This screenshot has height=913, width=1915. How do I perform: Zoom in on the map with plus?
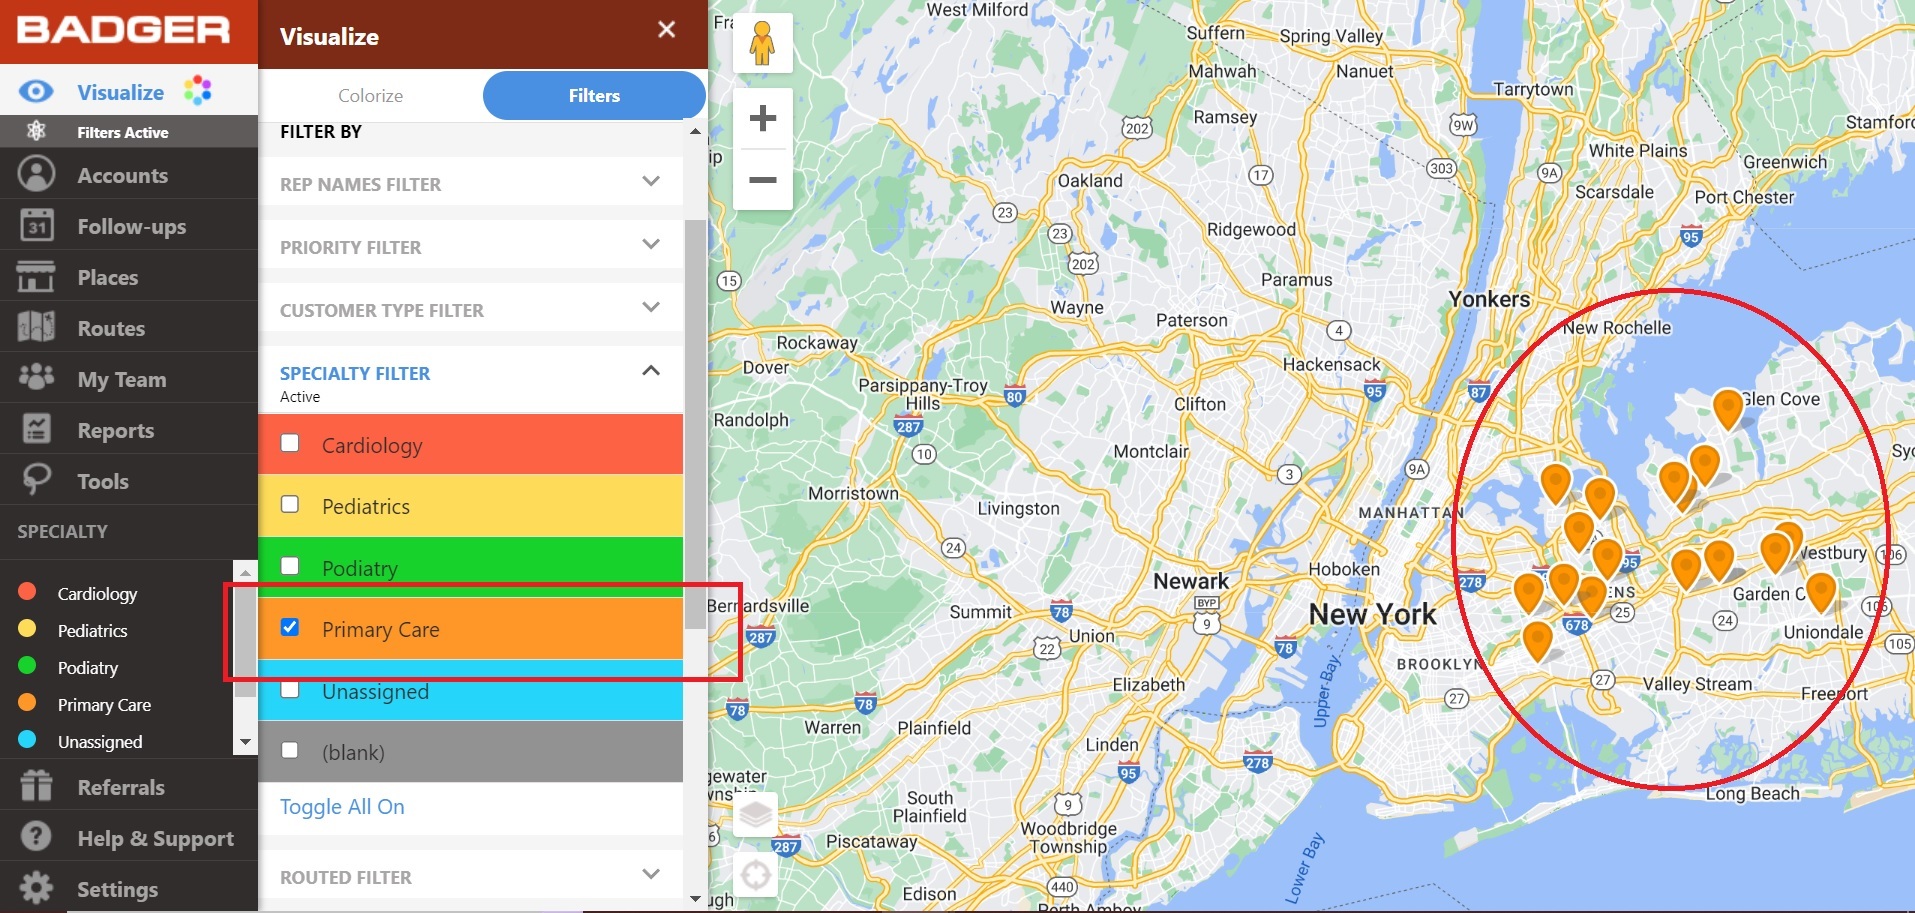coord(763,118)
